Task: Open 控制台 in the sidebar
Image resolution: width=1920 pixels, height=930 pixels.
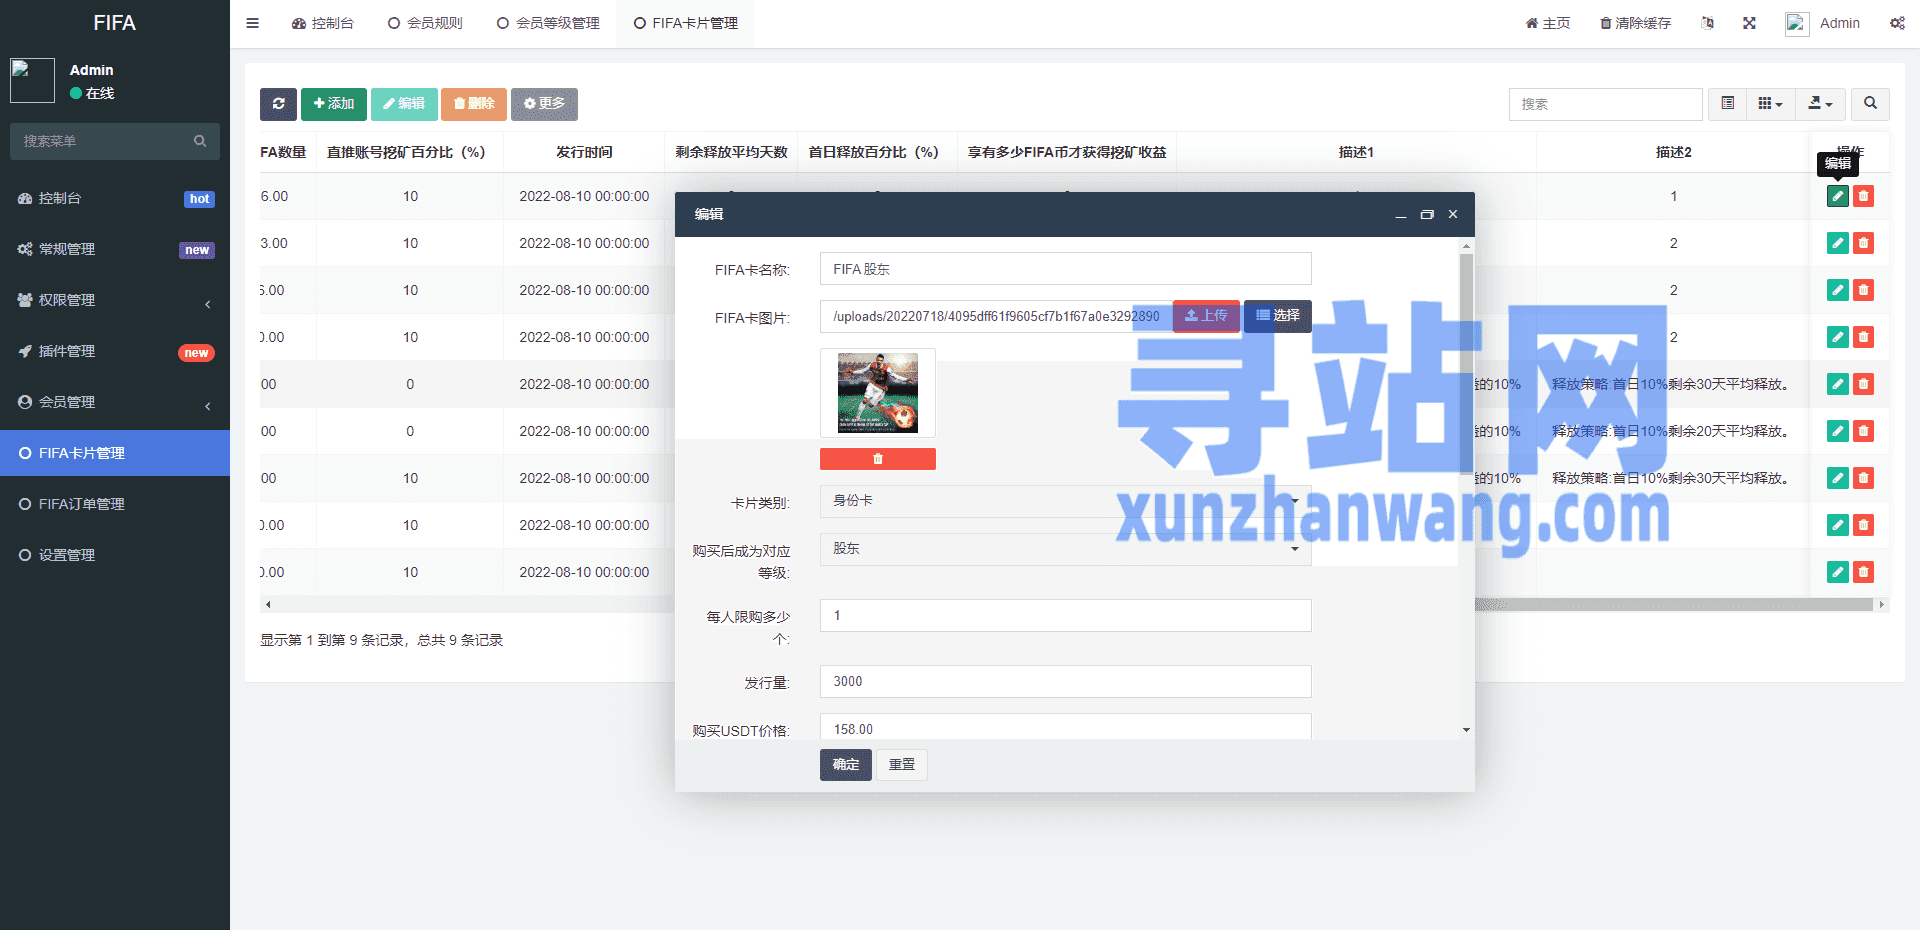Action: pyautogui.click(x=115, y=198)
